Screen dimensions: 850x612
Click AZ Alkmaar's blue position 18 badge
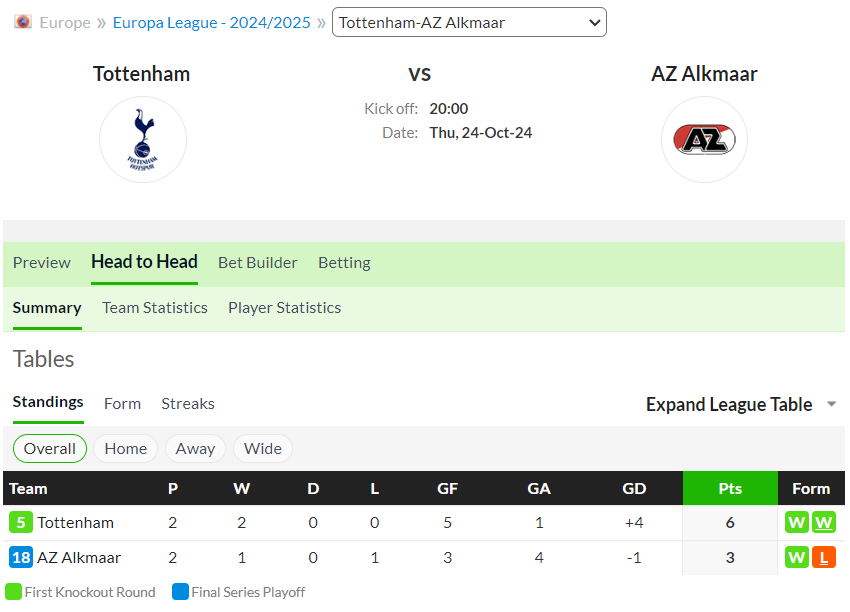click(x=21, y=557)
